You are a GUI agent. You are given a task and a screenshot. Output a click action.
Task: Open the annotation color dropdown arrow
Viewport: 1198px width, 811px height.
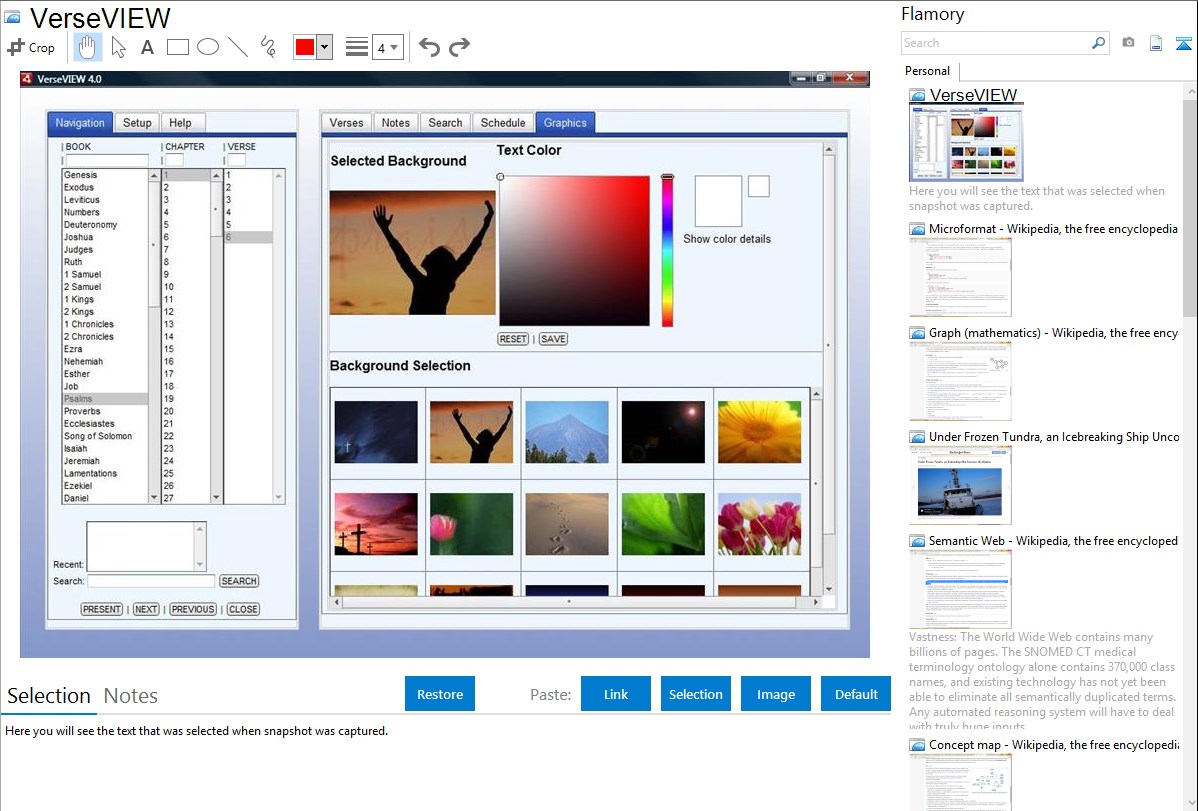(324, 47)
